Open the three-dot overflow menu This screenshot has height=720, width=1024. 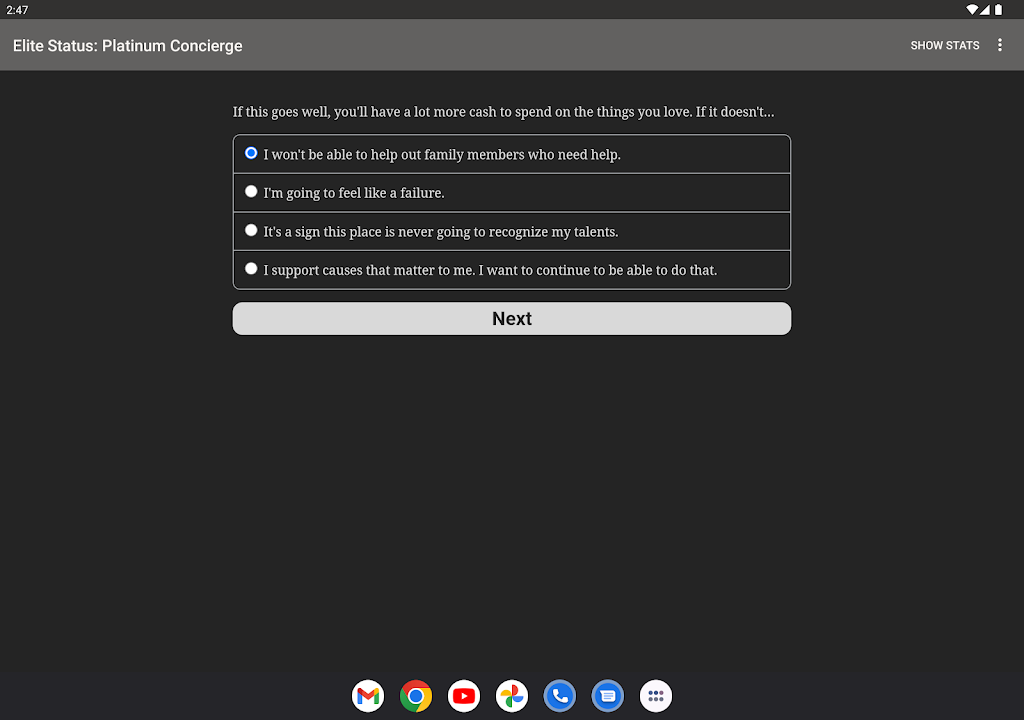1000,45
